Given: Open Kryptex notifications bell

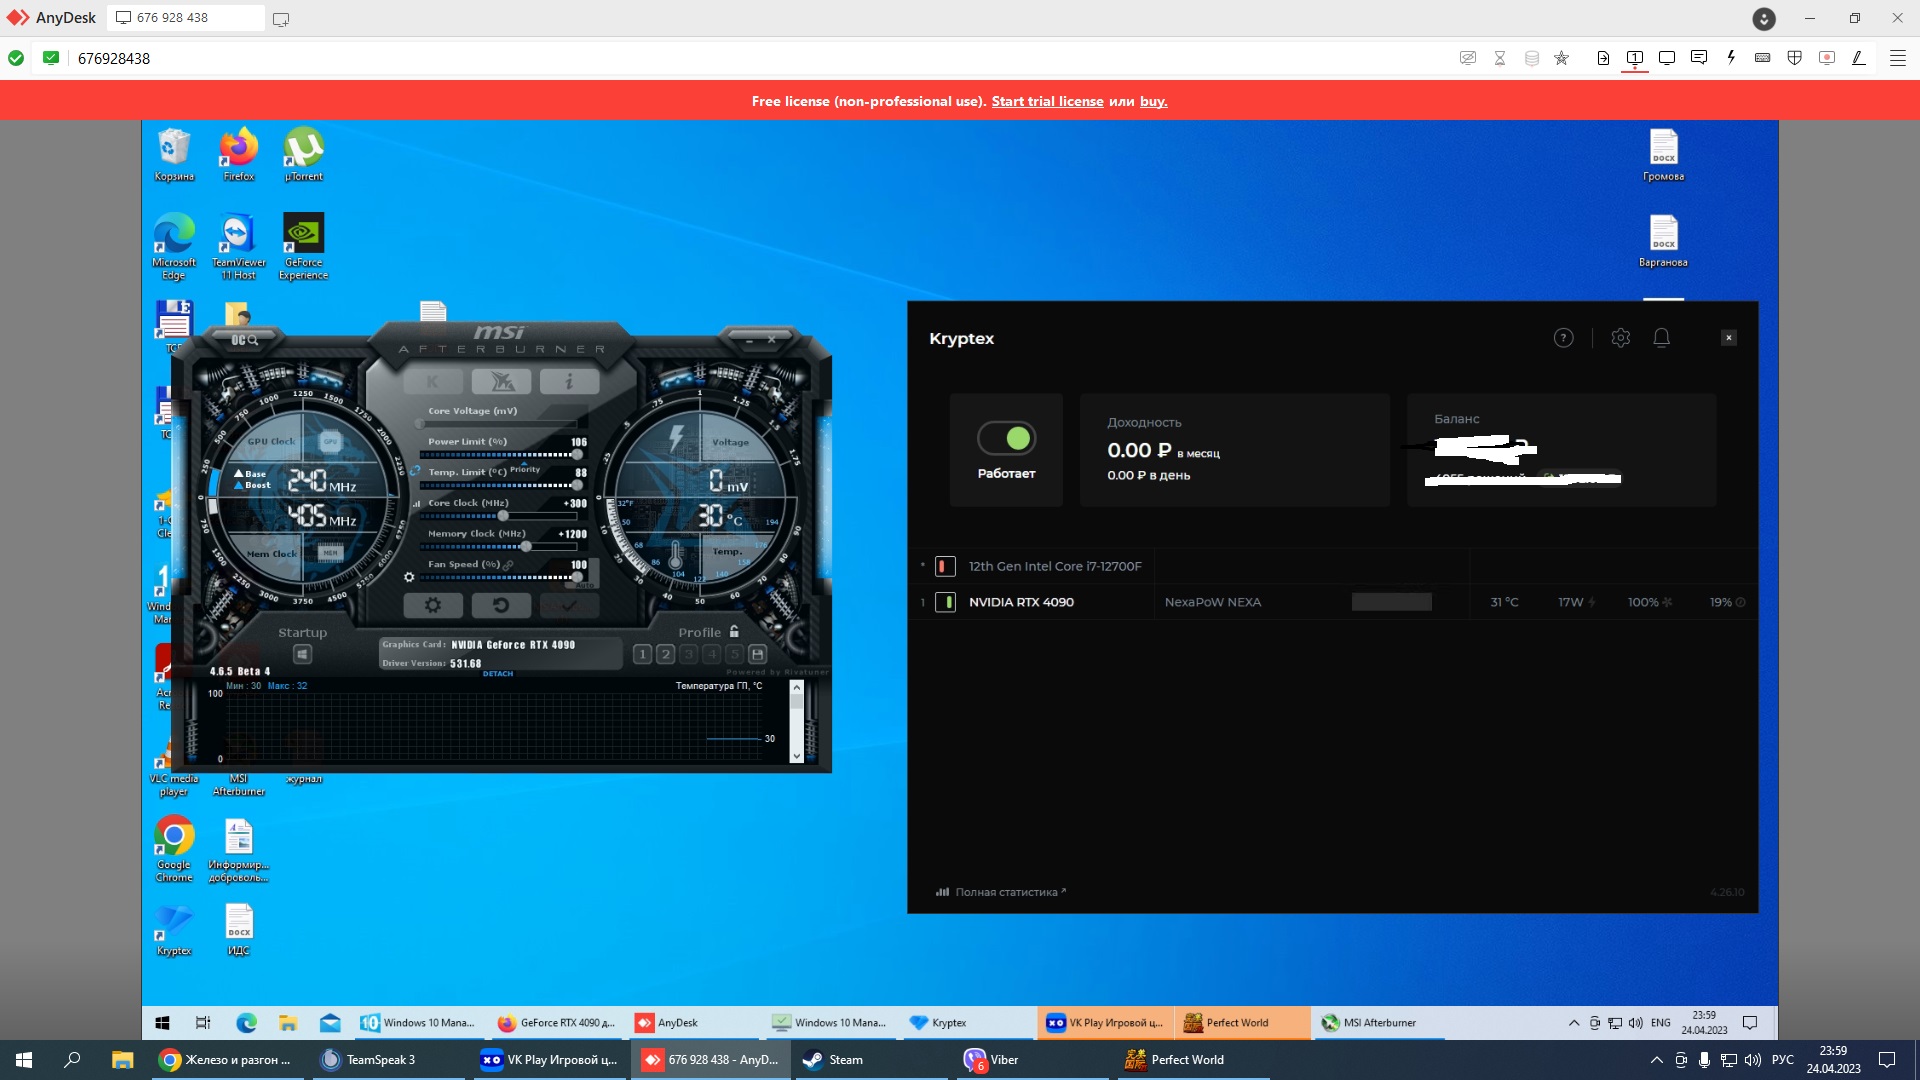Looking at the screenshot, I should (1661, 338).
